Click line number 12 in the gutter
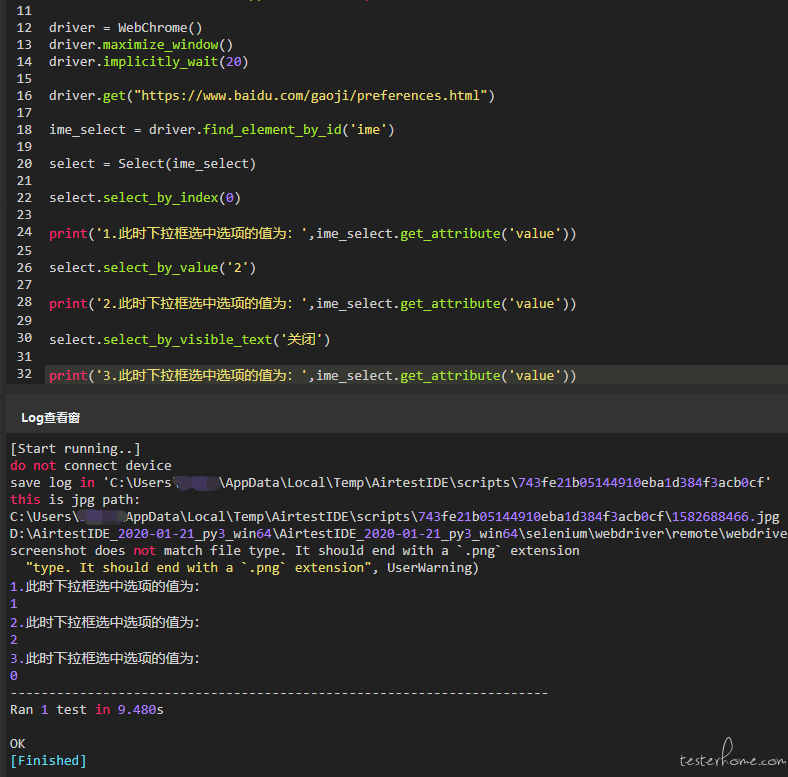This screenshot has width=788, height=777. 24,28
